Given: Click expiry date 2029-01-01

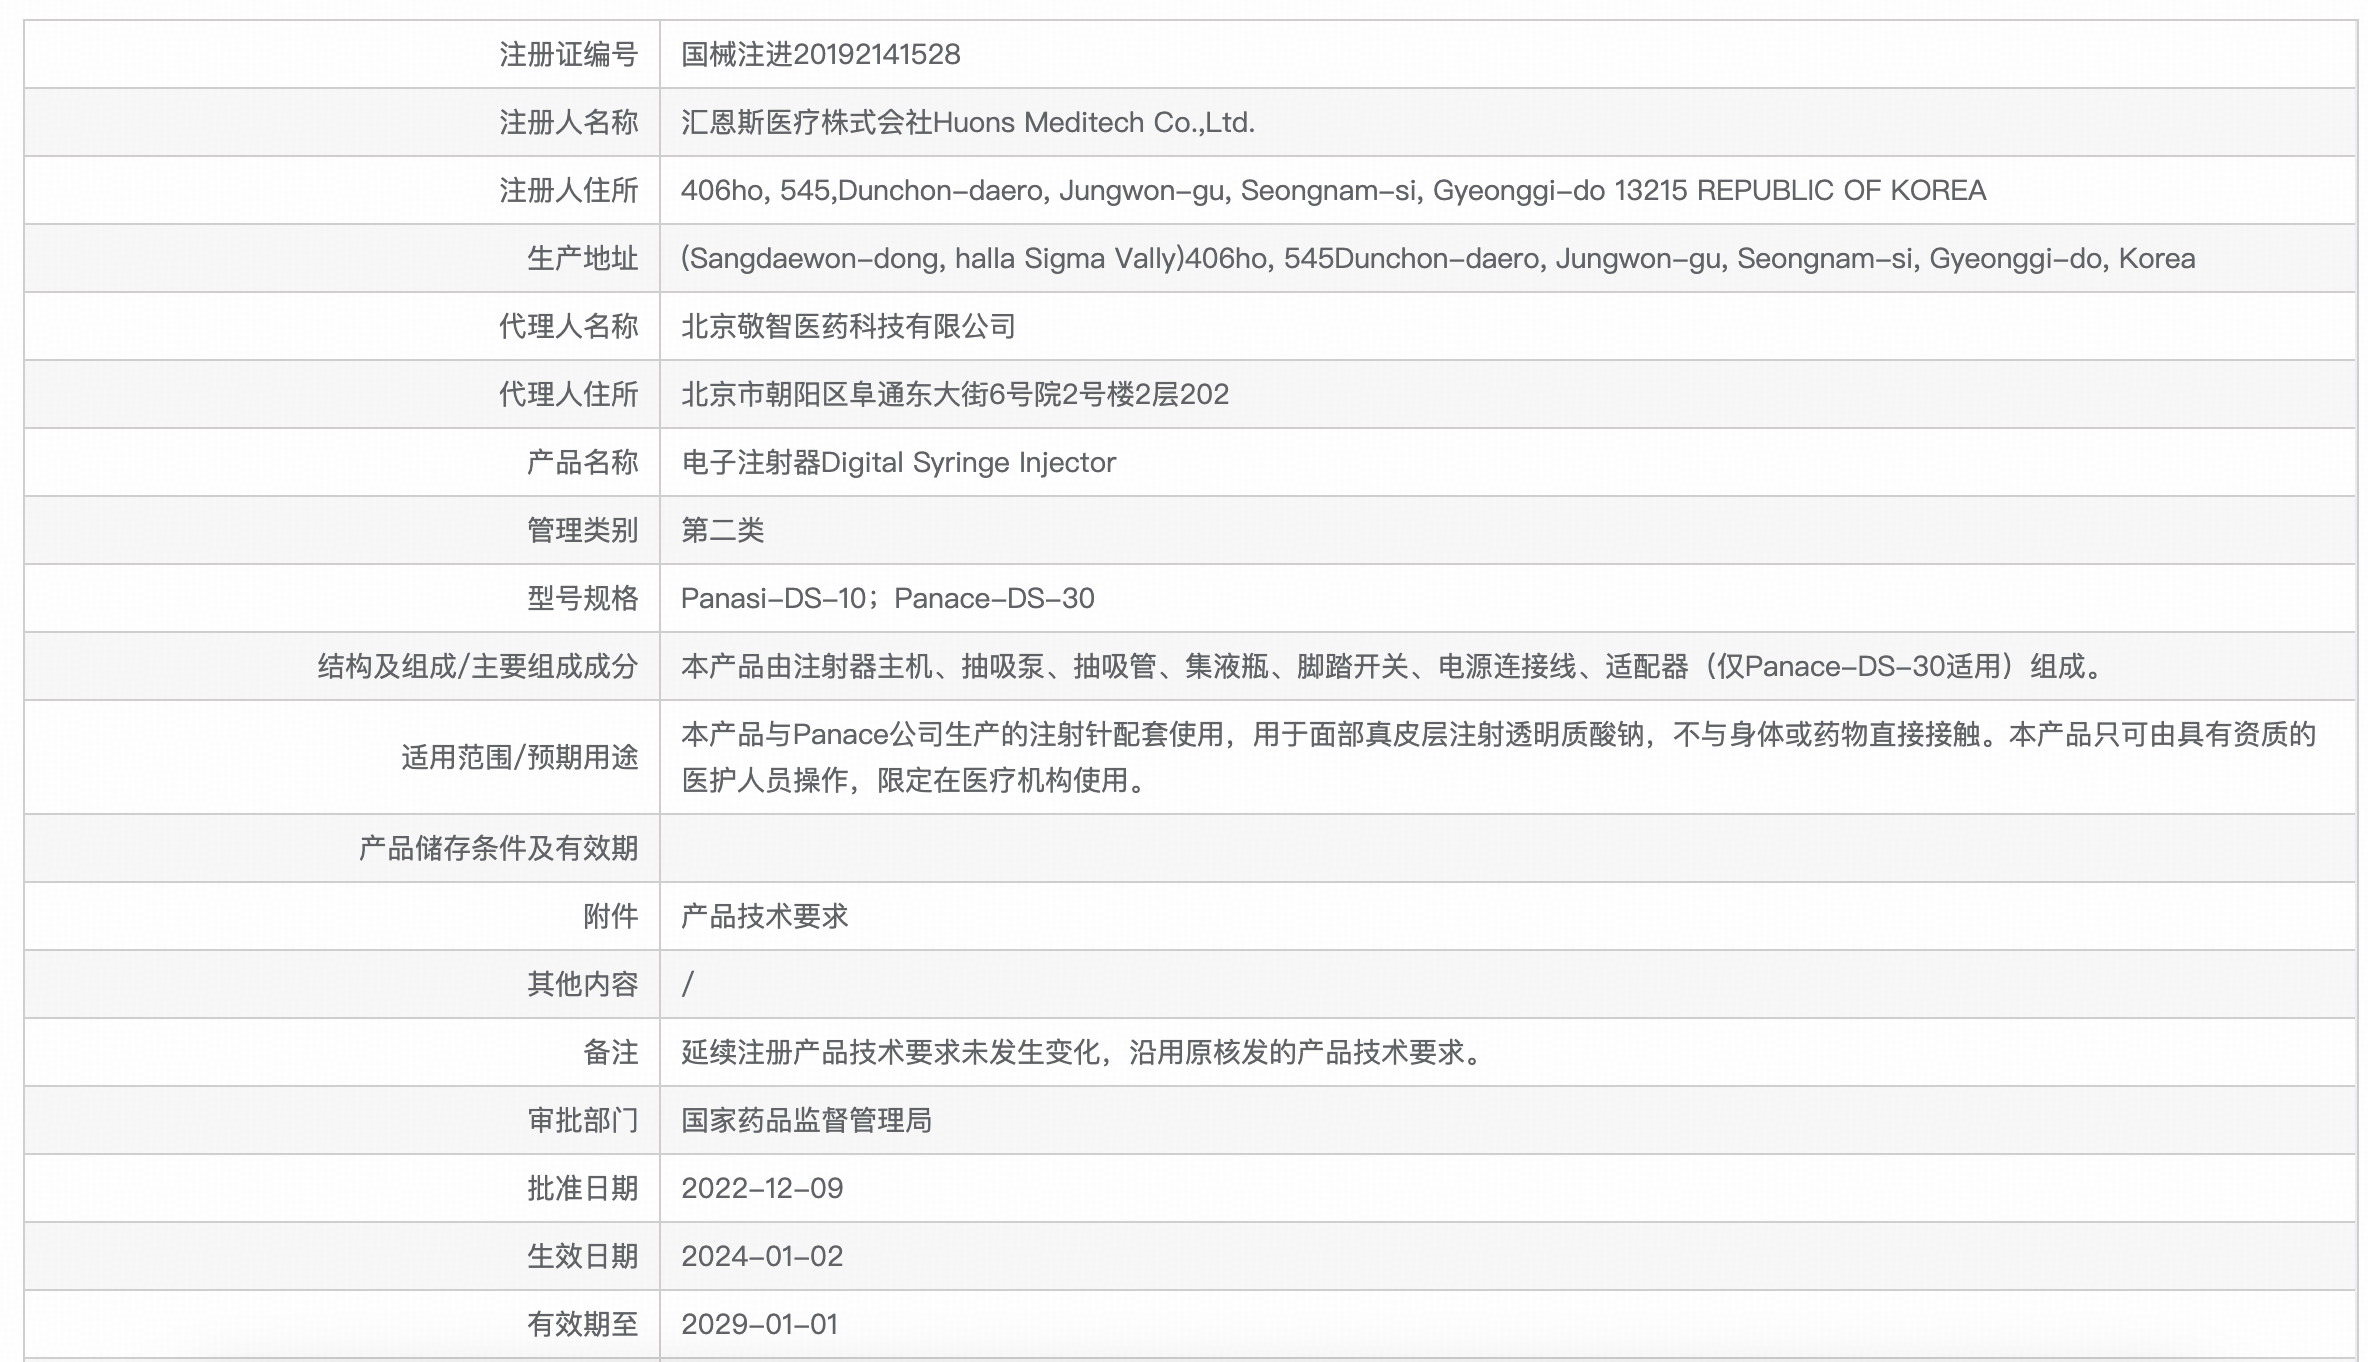Looking at the screenshot, I should point(759,1324).
